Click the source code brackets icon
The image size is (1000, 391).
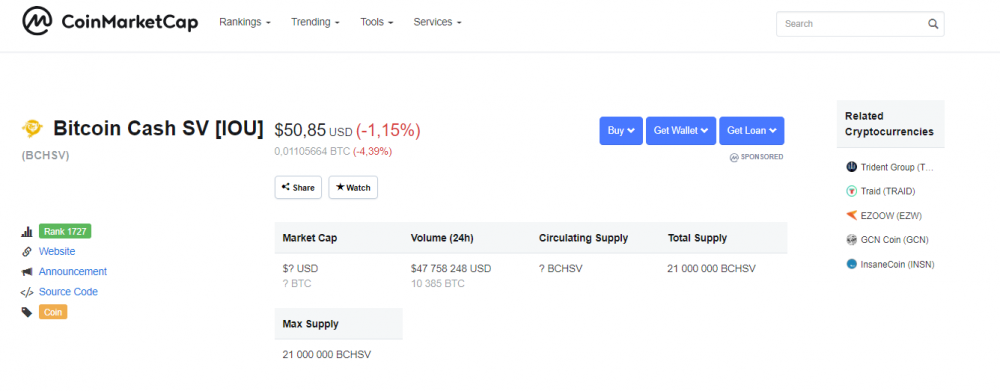tap(27, 292)
